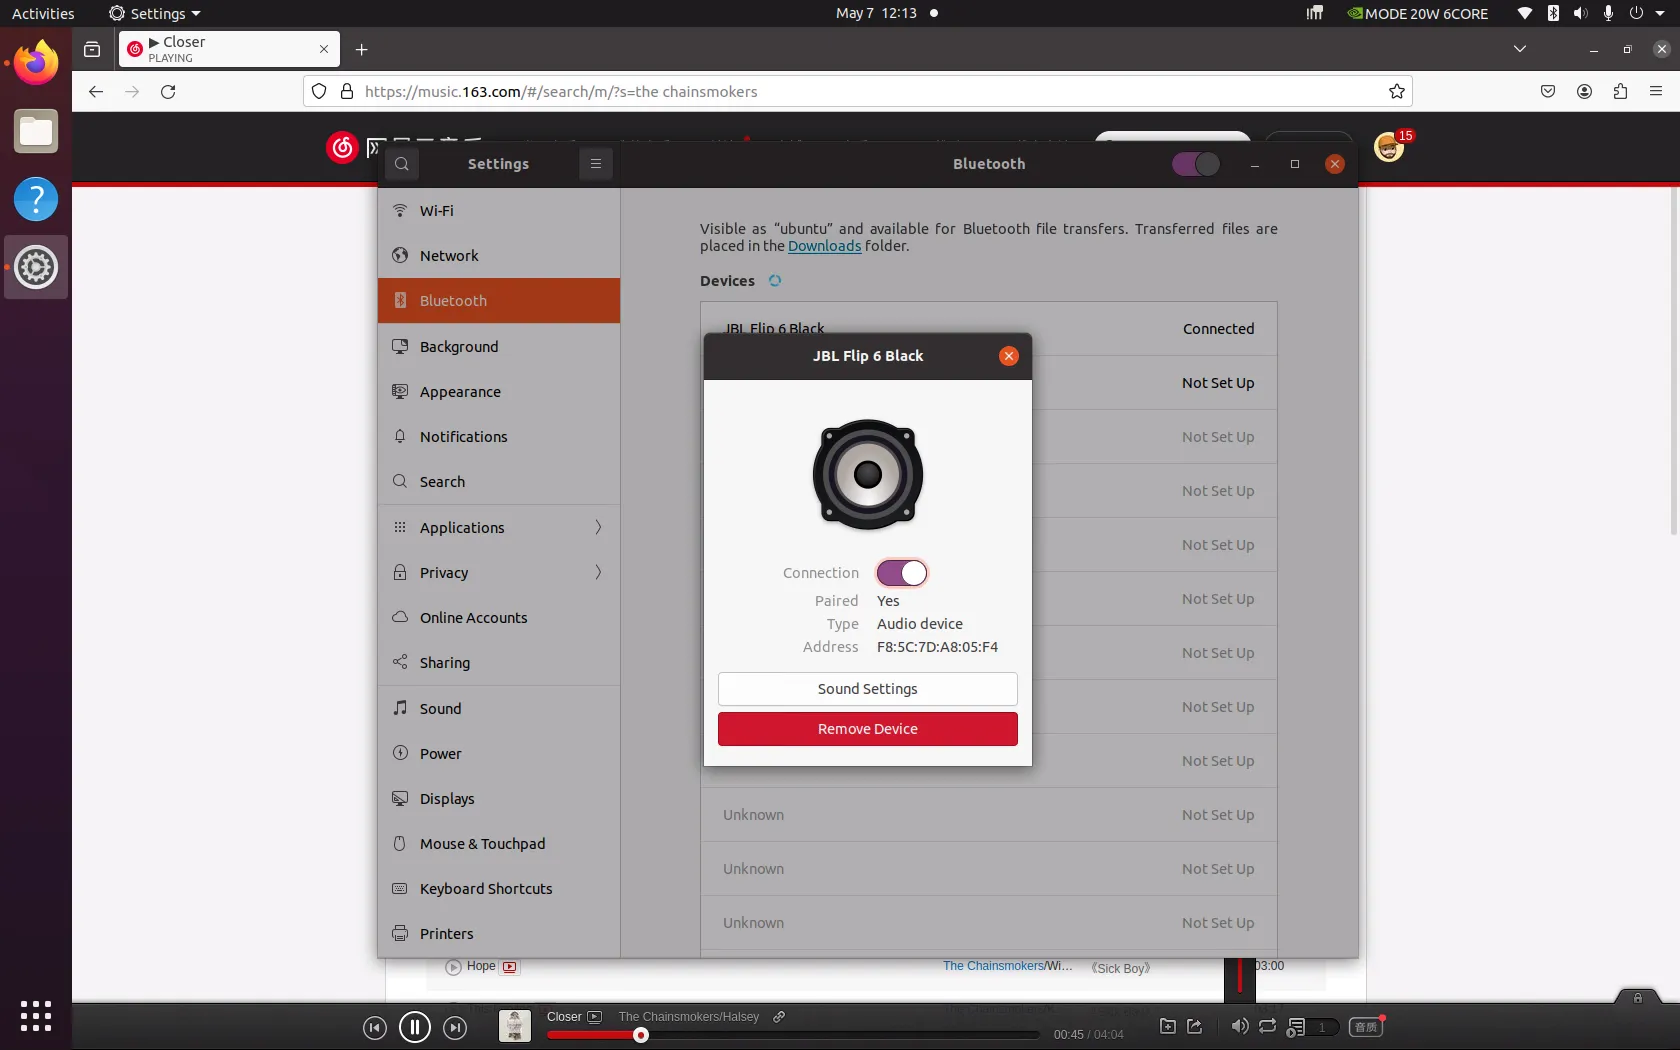Image resolution: width=1680 pixels, height=1050 pixels.
Task: Open the Firefox extensions icon
Action: tap(1620, 92)
